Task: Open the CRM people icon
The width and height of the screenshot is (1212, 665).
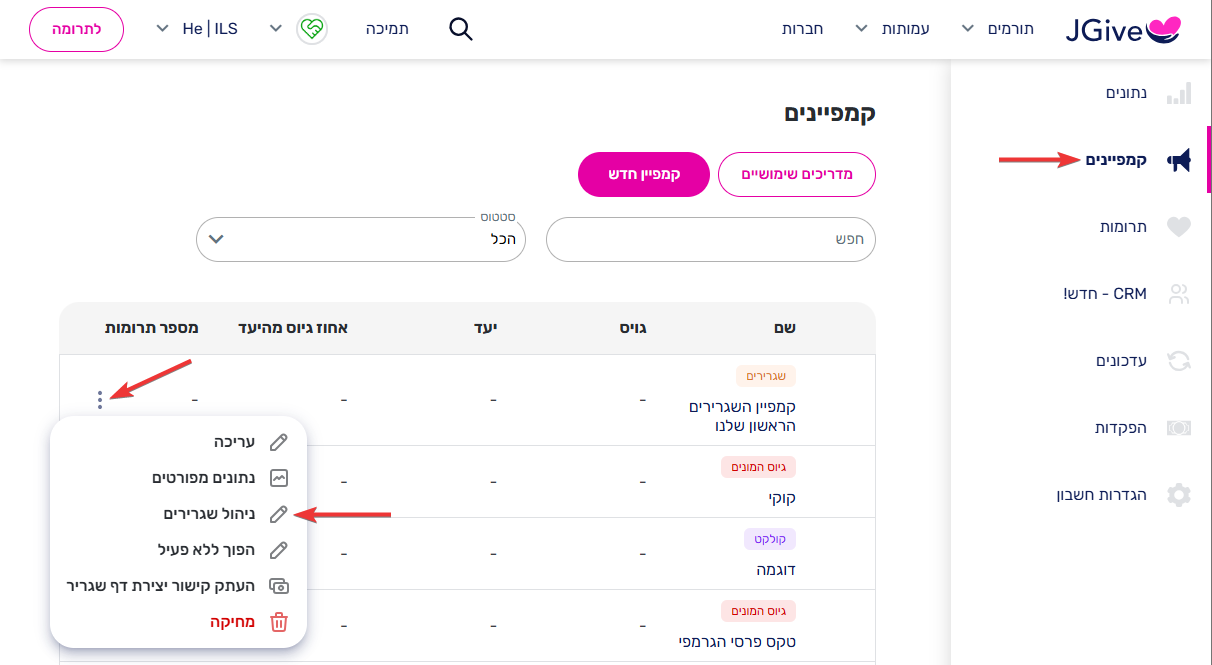Action: (1180, 294)
